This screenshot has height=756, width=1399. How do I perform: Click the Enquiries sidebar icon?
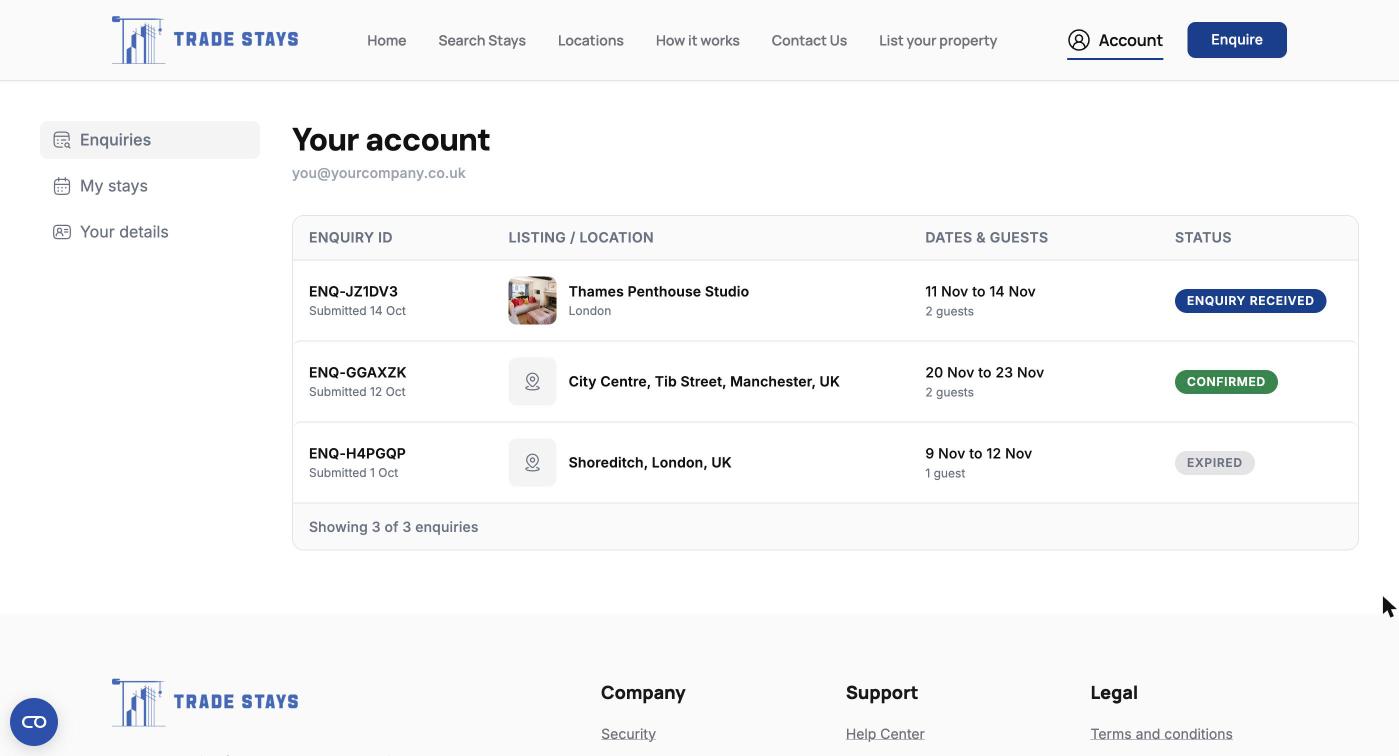(62, 140)
